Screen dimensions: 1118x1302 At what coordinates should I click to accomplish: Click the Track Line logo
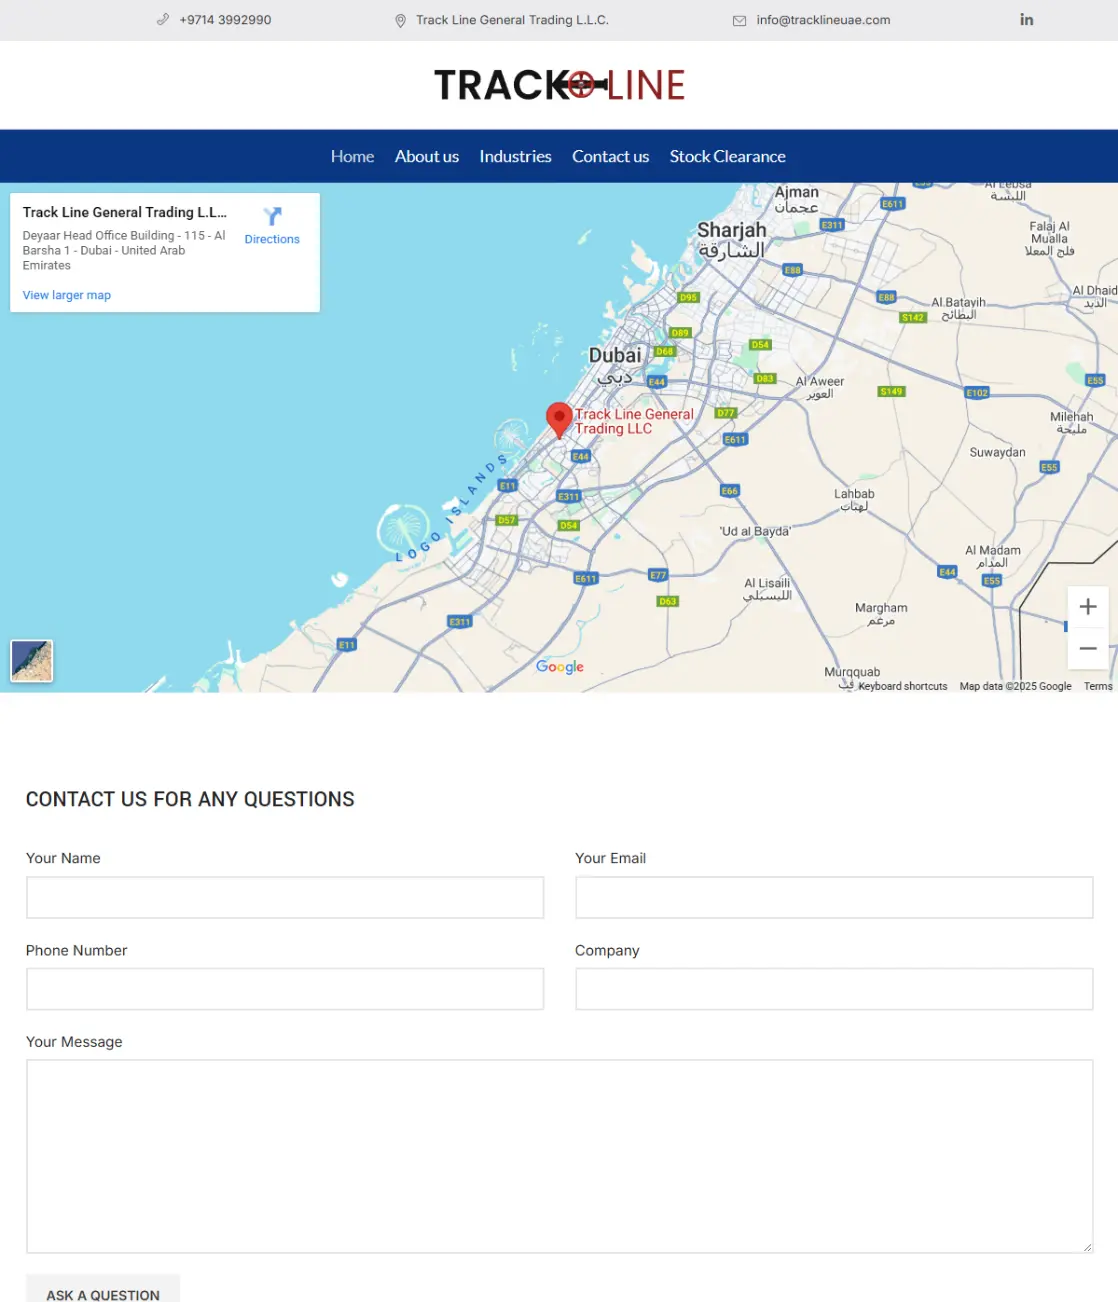pyautogui.click(x=559, y=85)
